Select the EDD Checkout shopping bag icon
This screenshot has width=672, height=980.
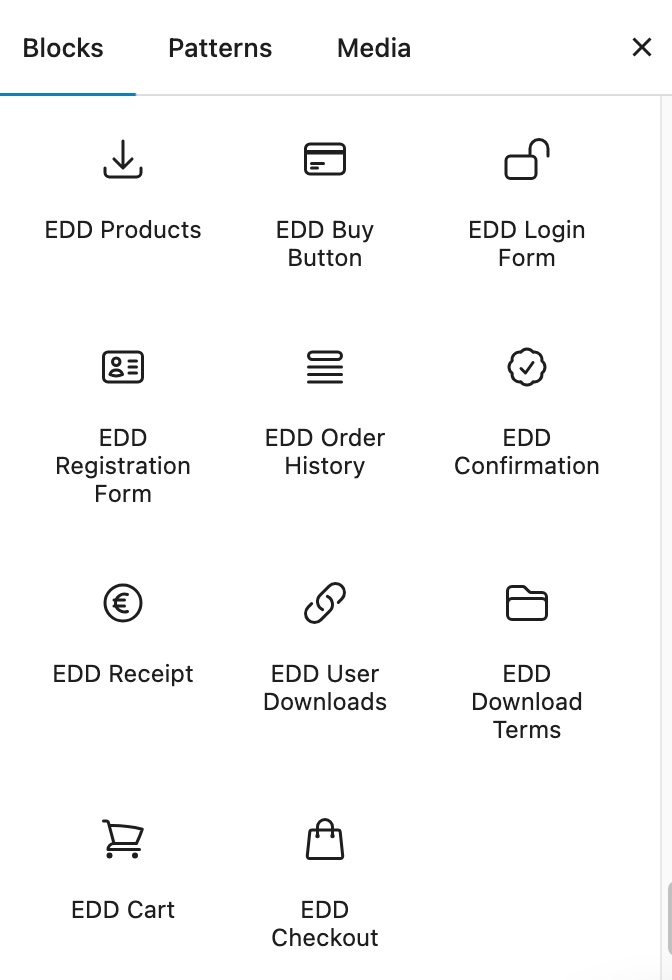pyautogui.click(x=324, y=839)
